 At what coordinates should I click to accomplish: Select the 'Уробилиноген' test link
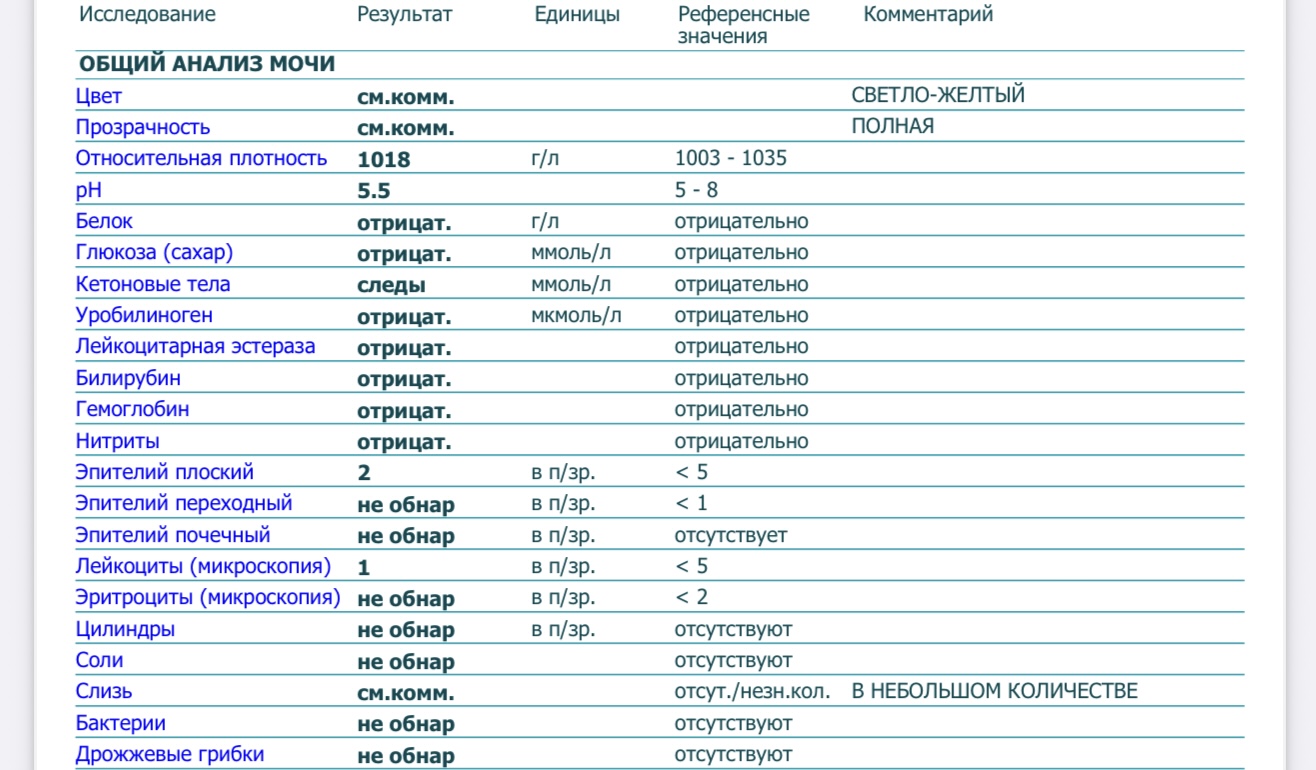click(x=144, y=315)
